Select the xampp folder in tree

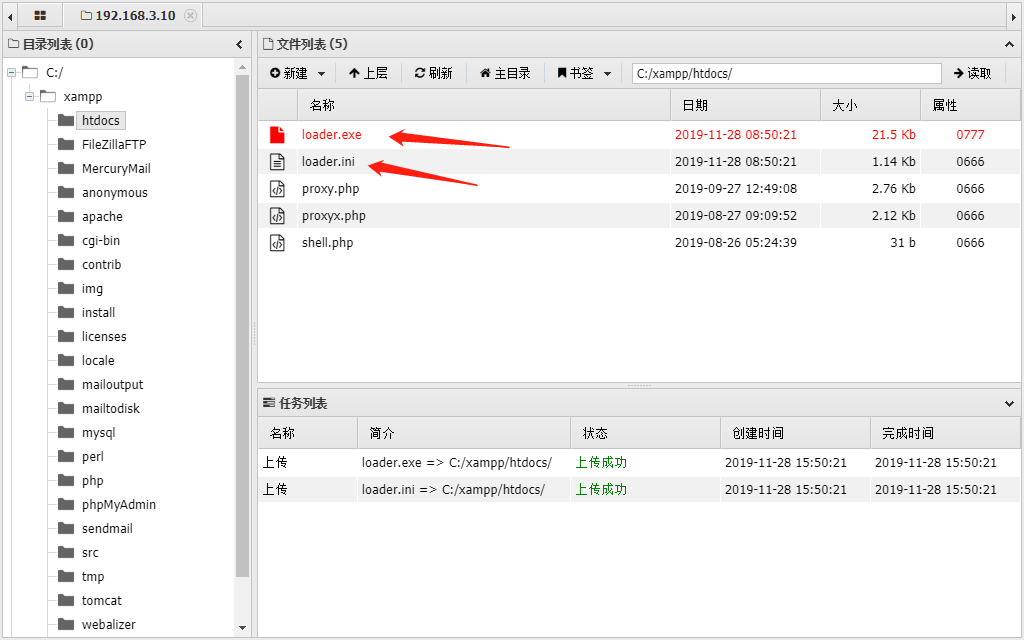(83, 97)
